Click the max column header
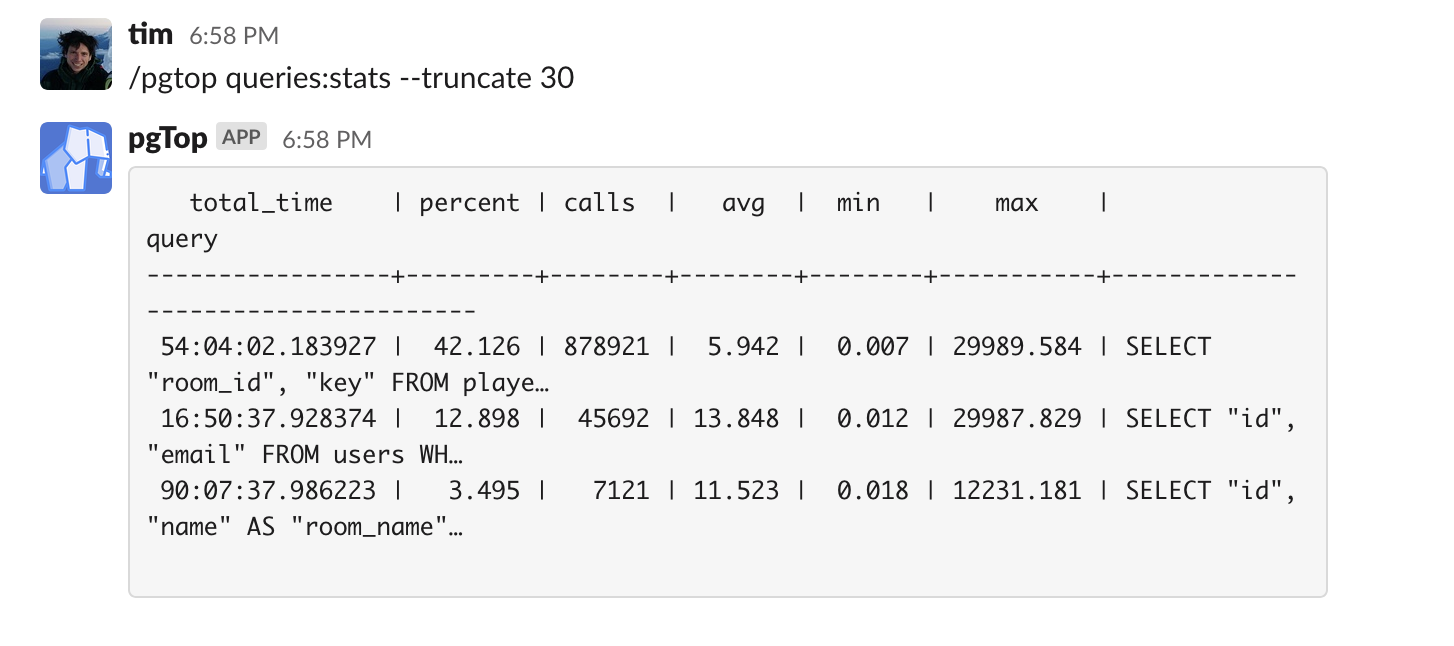The width and height of the screenshot is (1454, 646). click(1016, 204)
